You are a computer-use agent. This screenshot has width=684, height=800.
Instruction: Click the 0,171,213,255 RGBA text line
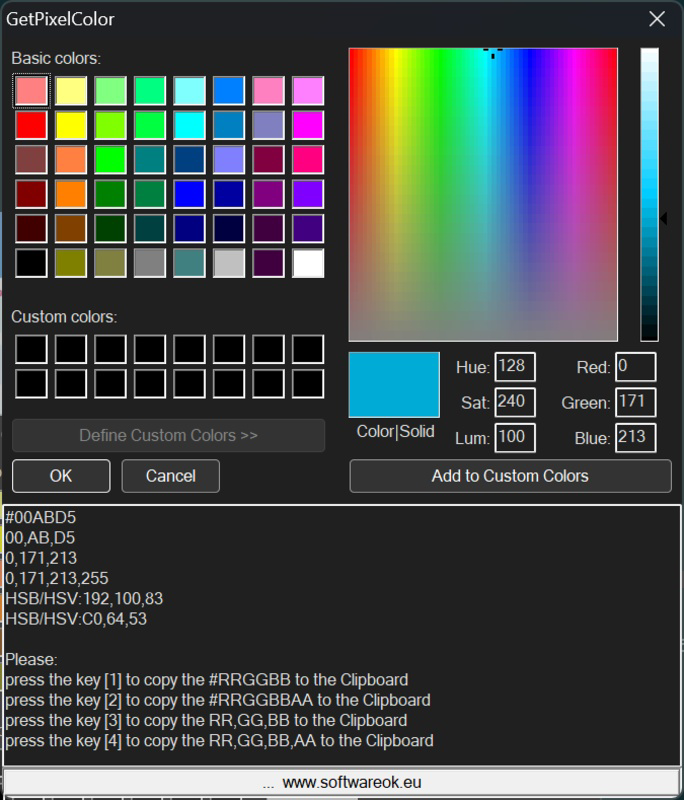coord(57,578)
